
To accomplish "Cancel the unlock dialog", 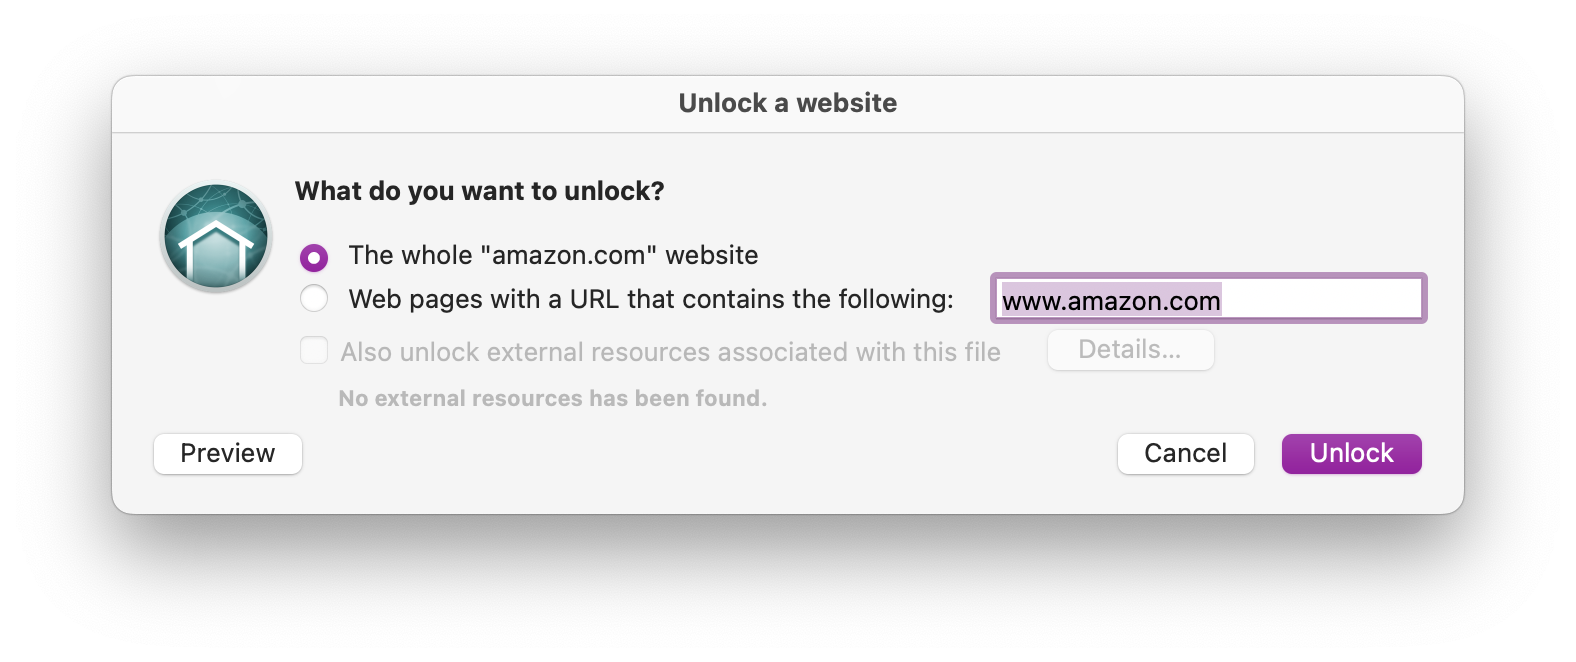I will point(1185,454).
